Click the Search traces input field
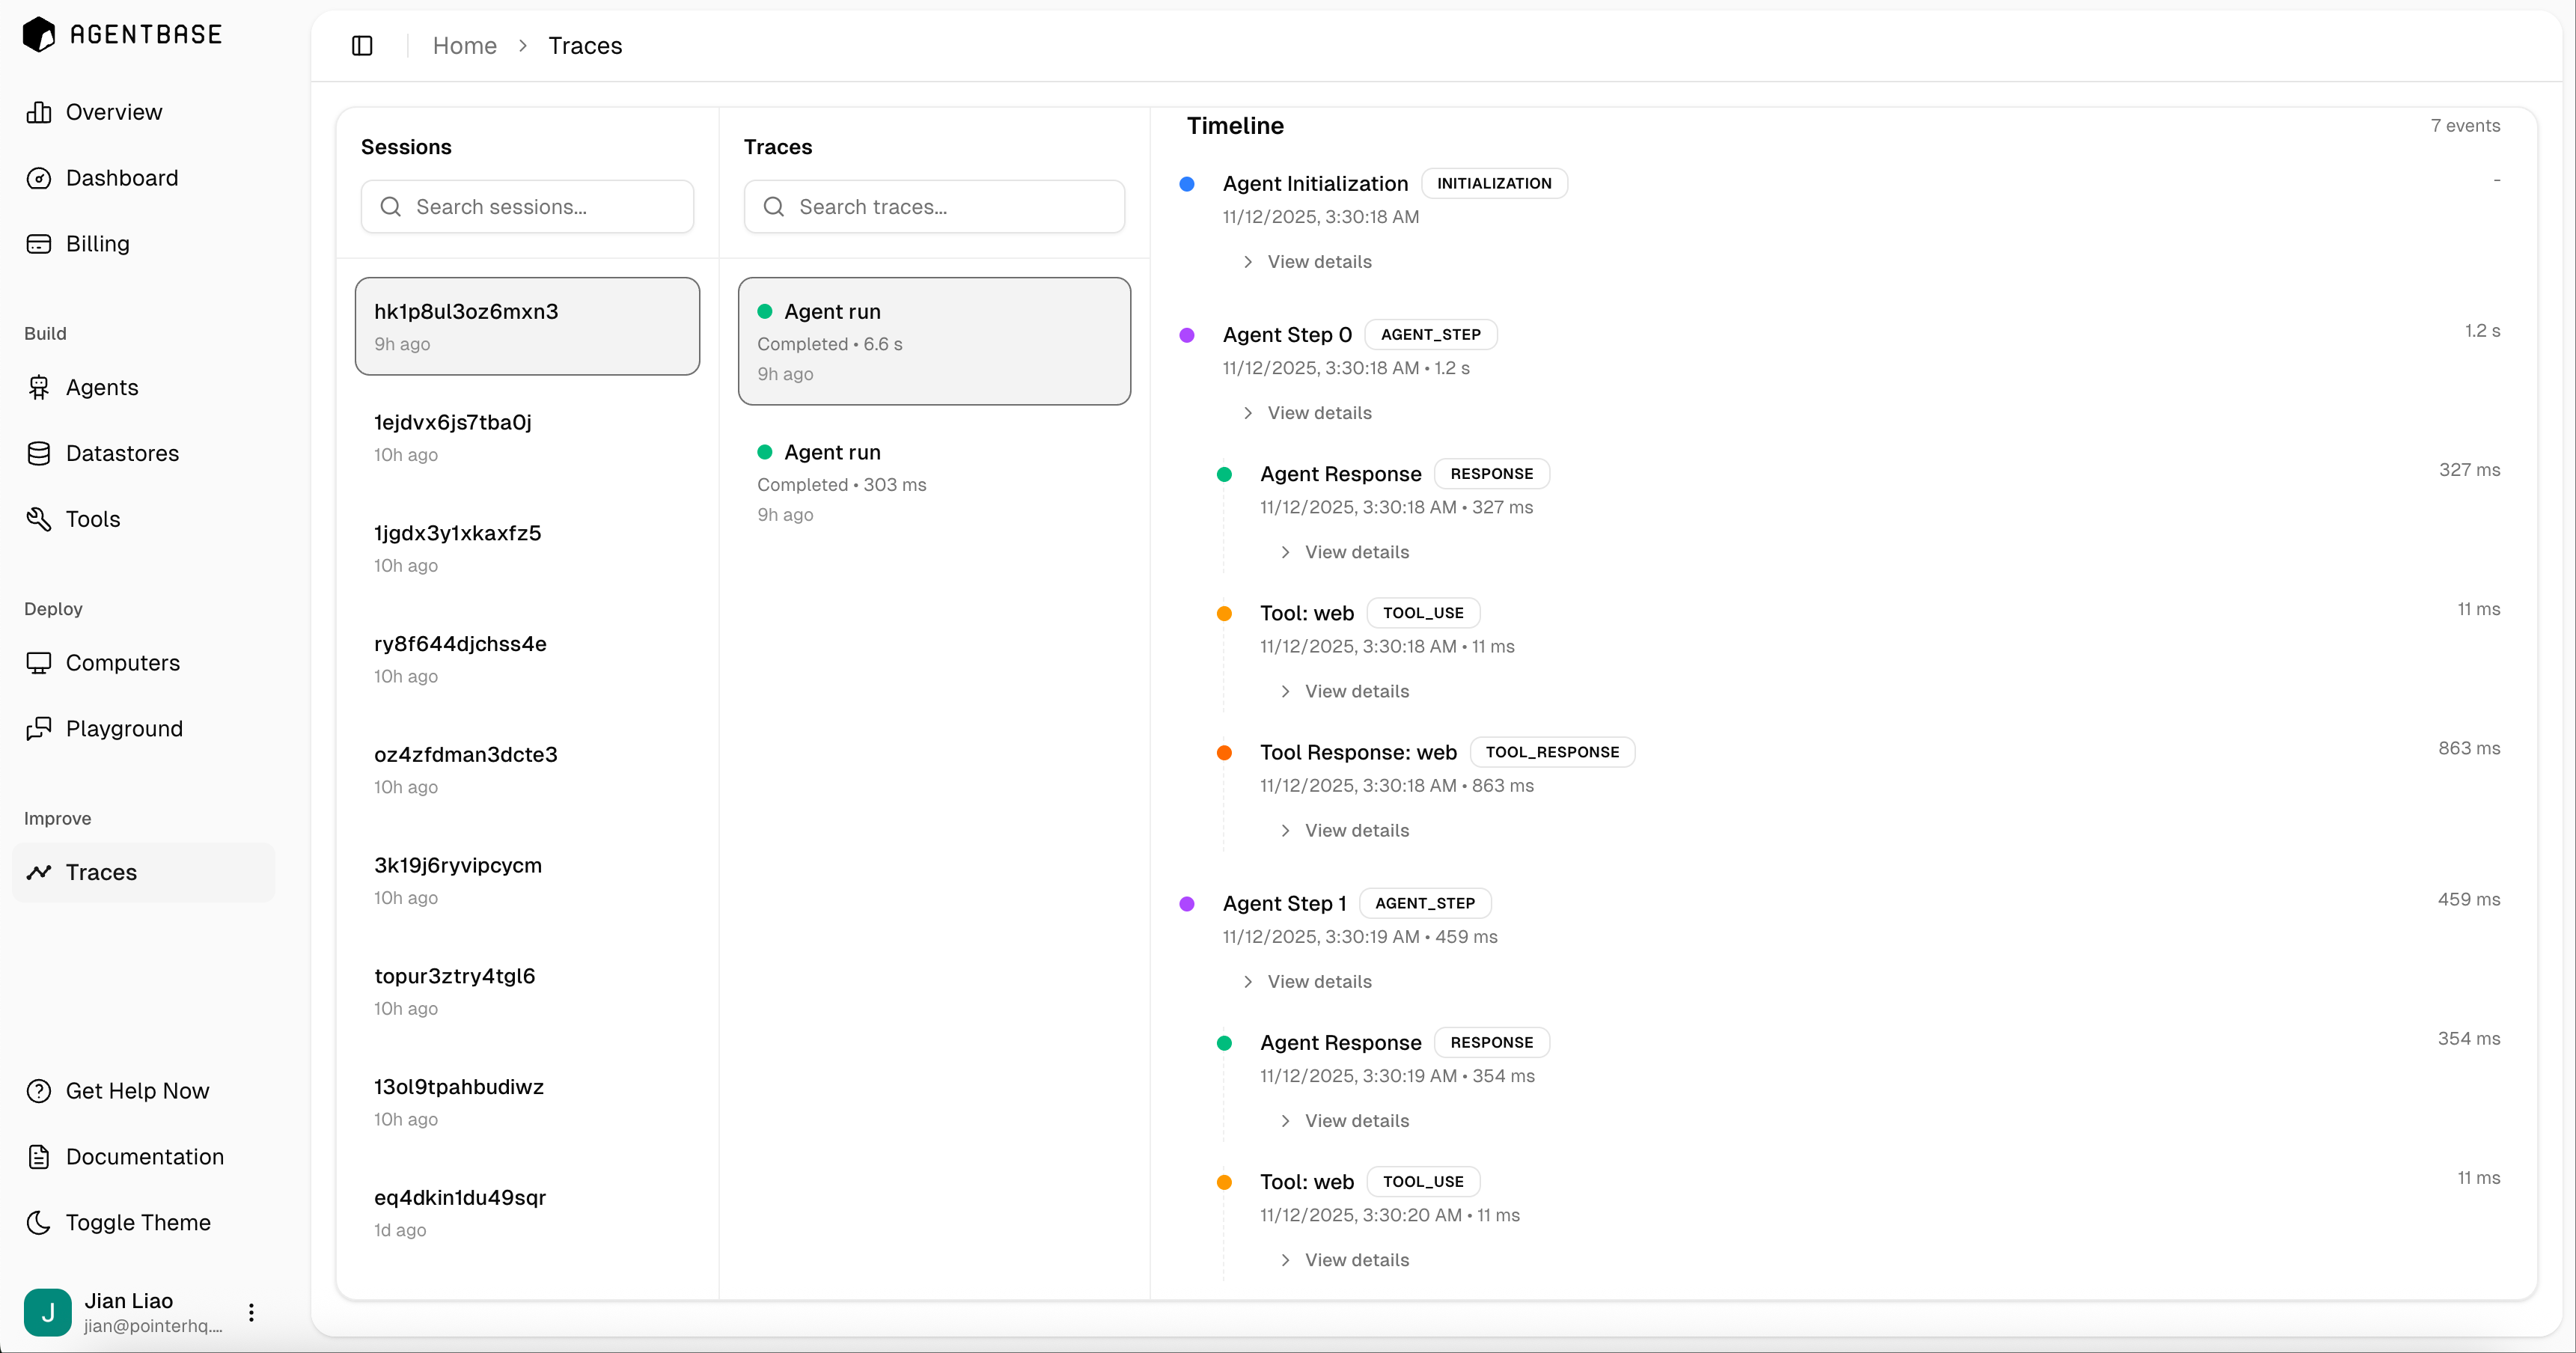The width and height of the screenshot is (2576, 1353). tap(933, 206)
